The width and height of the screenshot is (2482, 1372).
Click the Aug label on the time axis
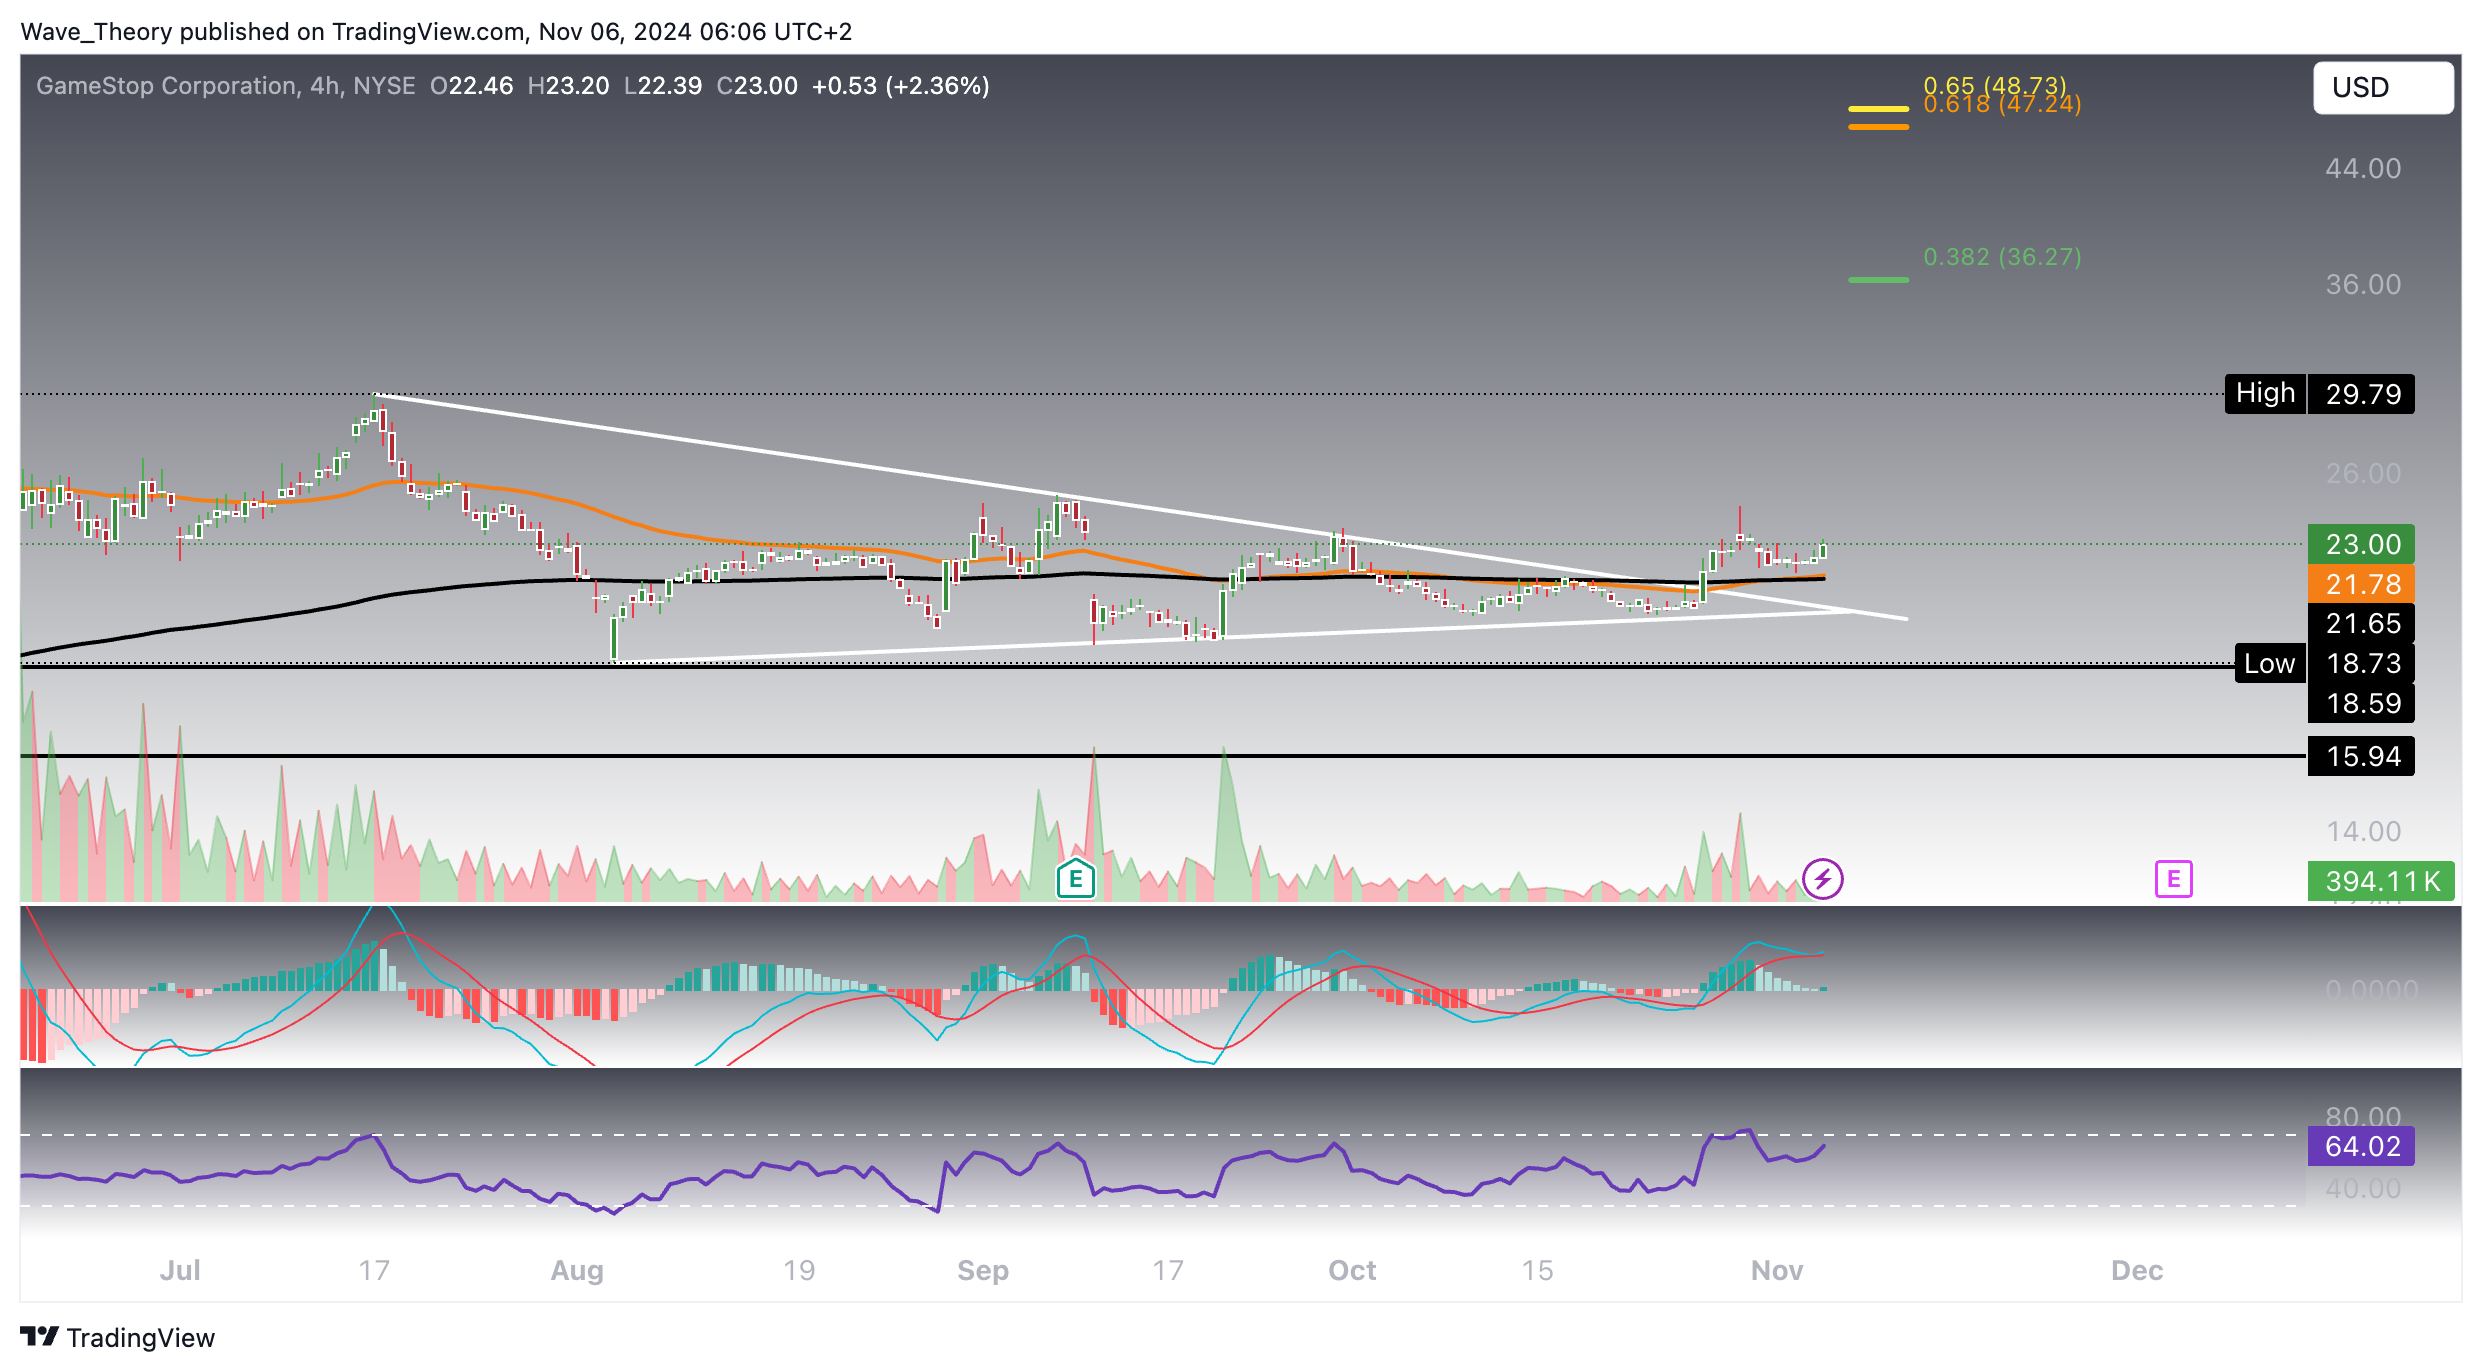coord(577,1270)
